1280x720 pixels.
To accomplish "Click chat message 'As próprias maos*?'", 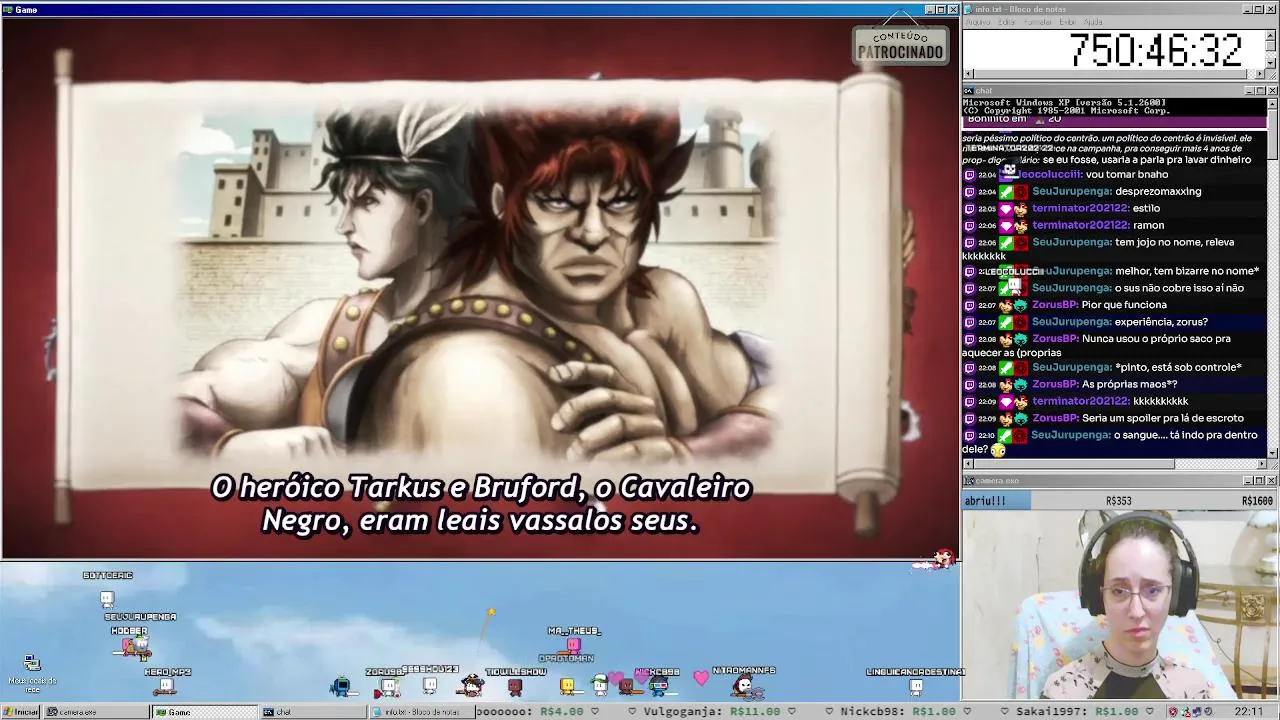I will tap(1129, 384).
